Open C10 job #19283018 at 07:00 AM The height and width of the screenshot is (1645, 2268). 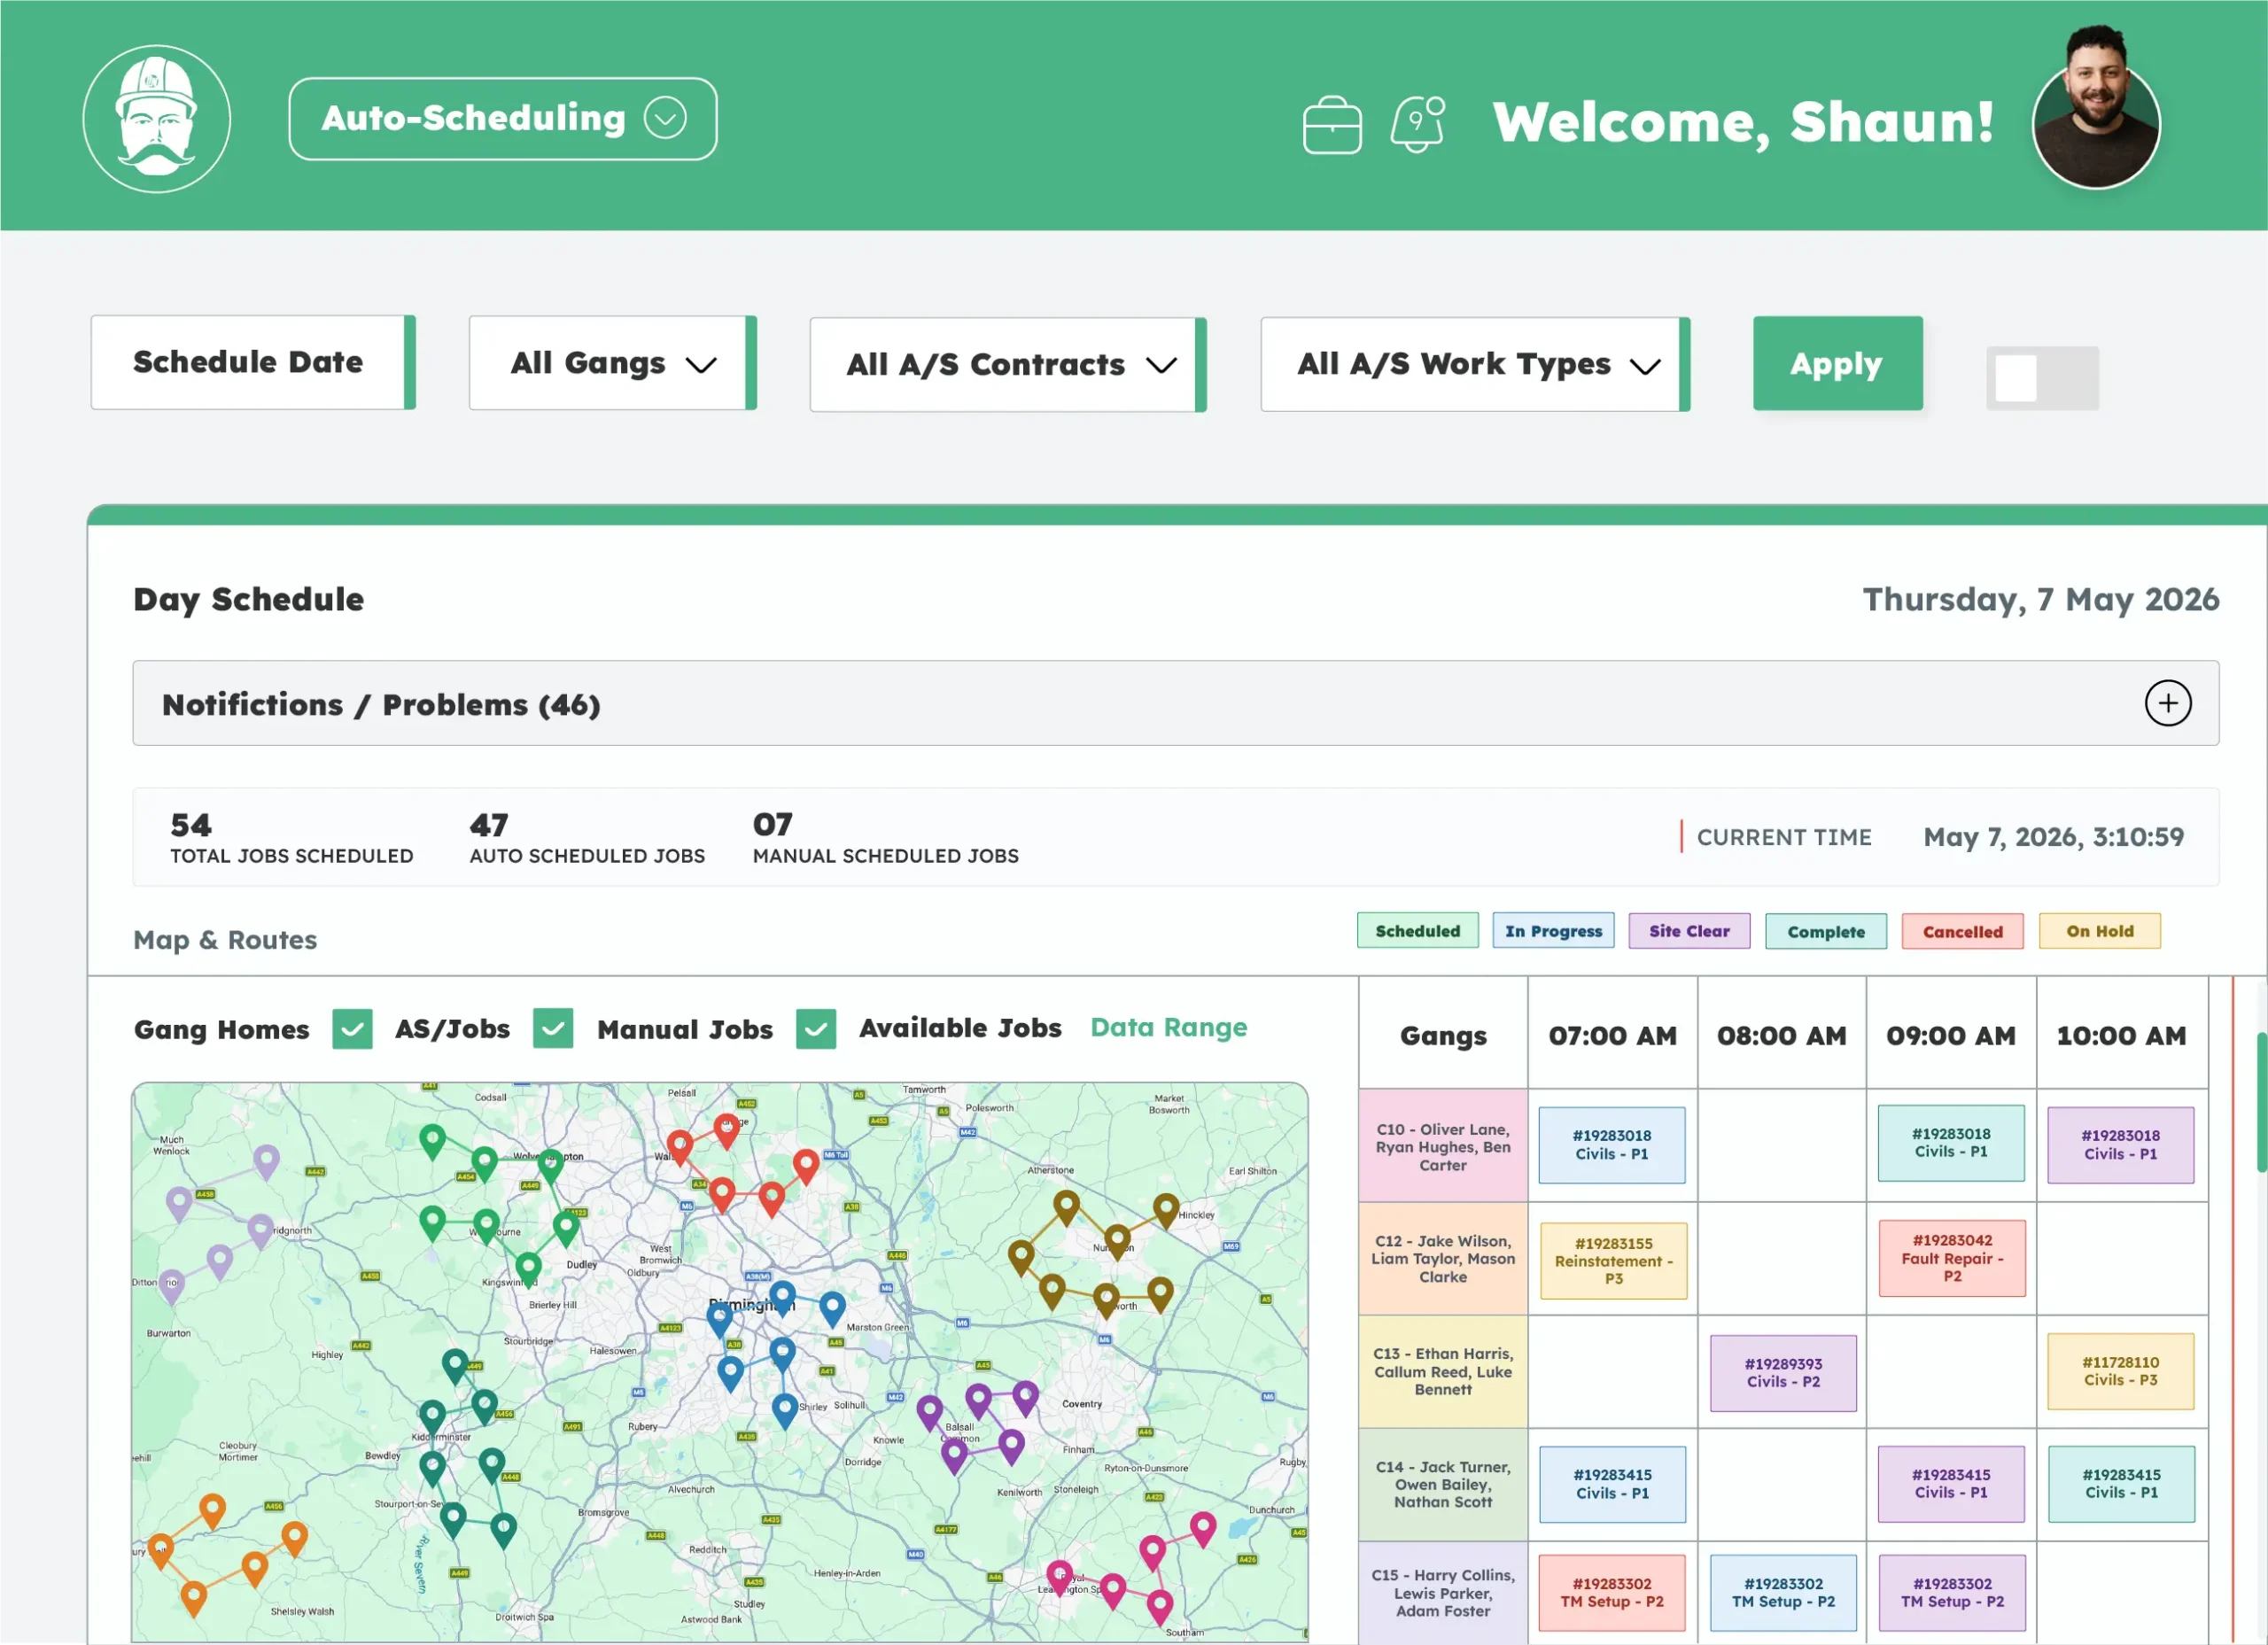(1612, 1145)
